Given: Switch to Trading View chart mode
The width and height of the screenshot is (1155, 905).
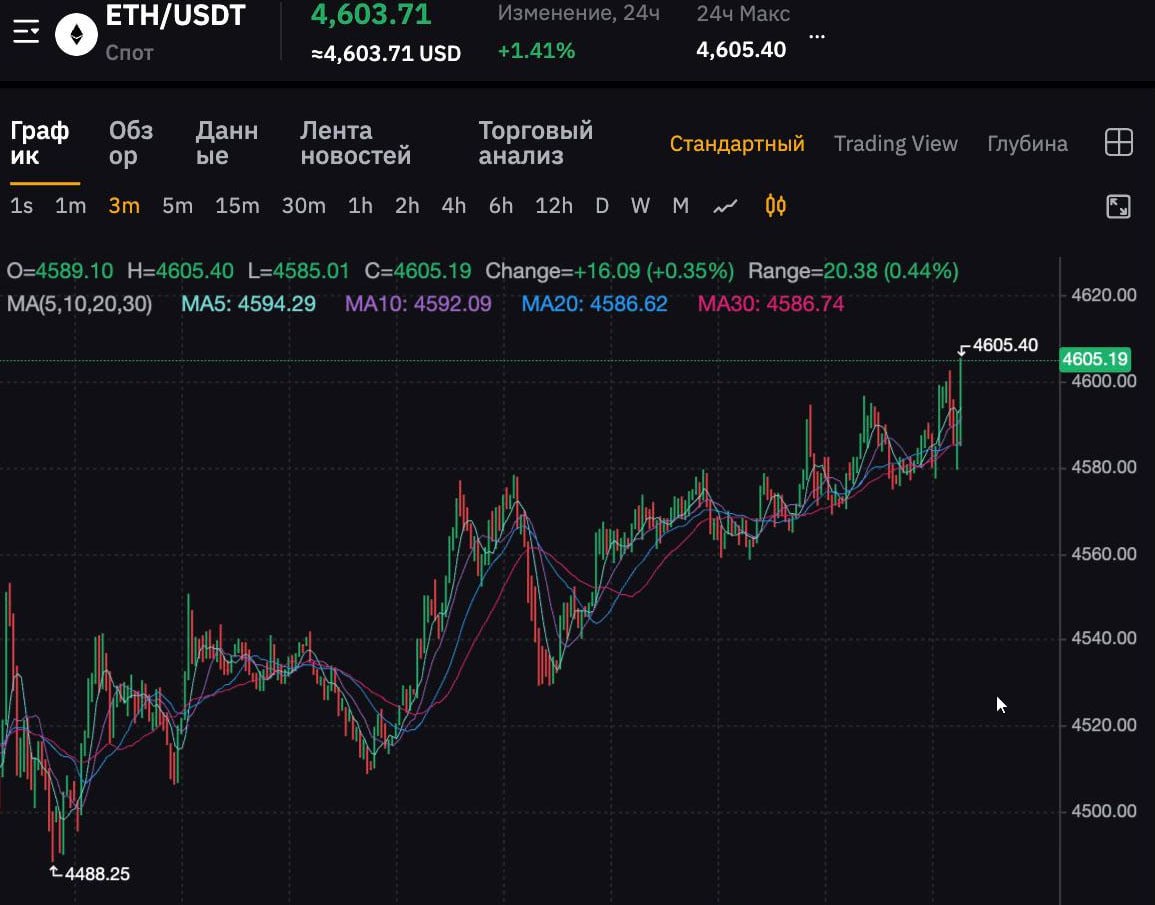Looking at the screenshot, I should 895,144.
